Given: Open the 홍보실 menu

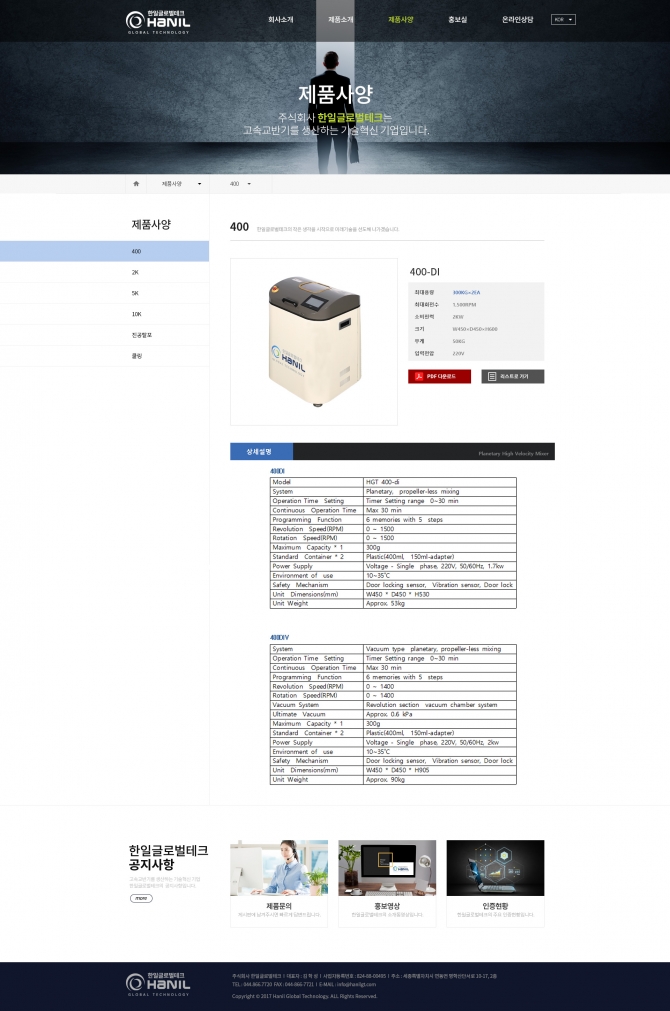Looking at the screenshot, I should tap(457, 20).
